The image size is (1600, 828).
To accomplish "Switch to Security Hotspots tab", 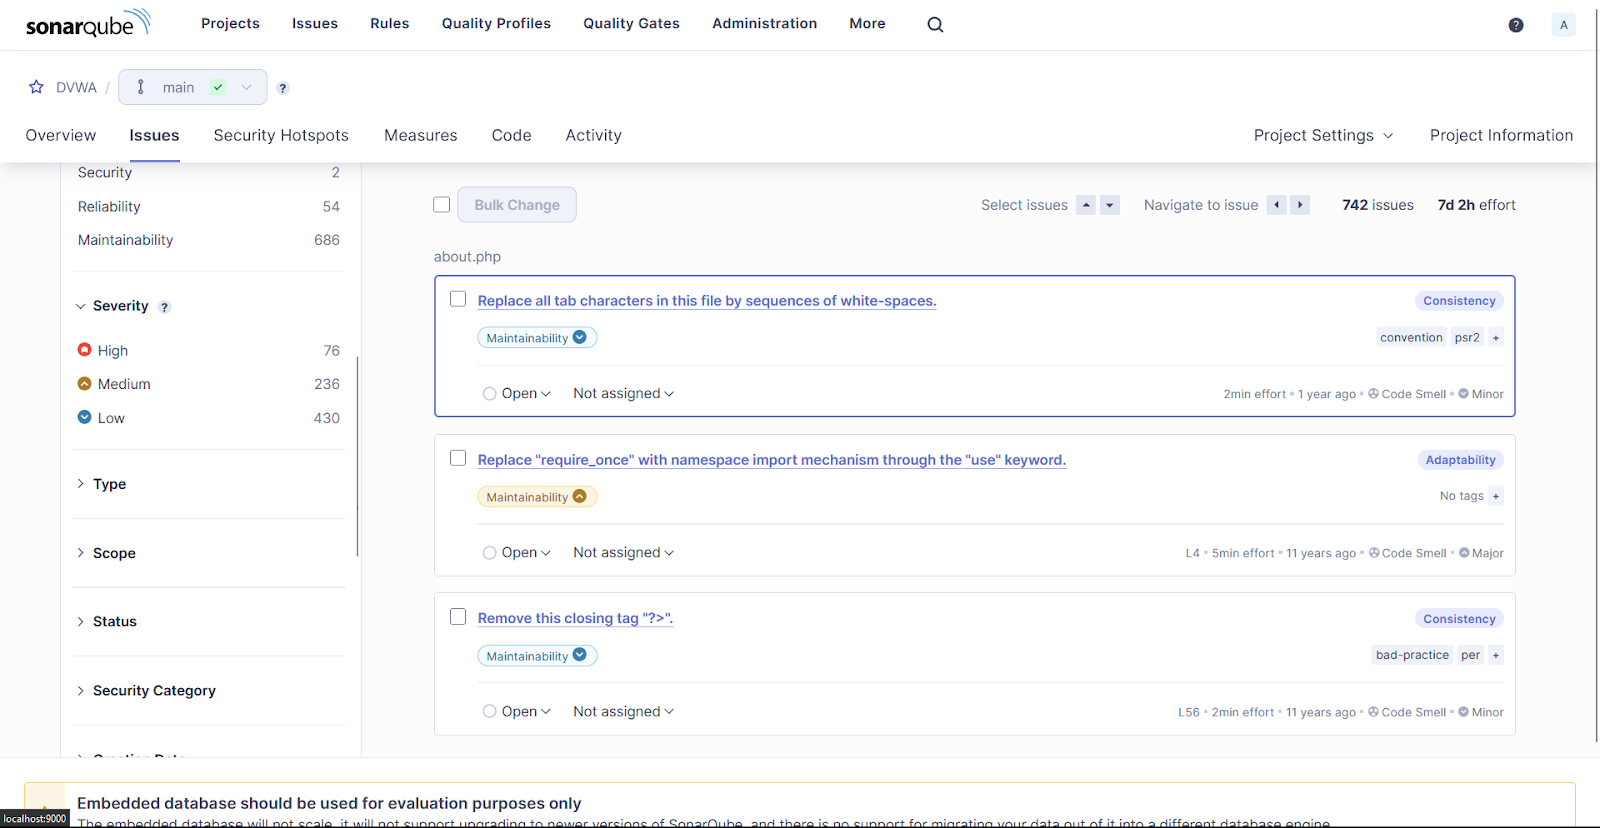I will coord(281,135).
